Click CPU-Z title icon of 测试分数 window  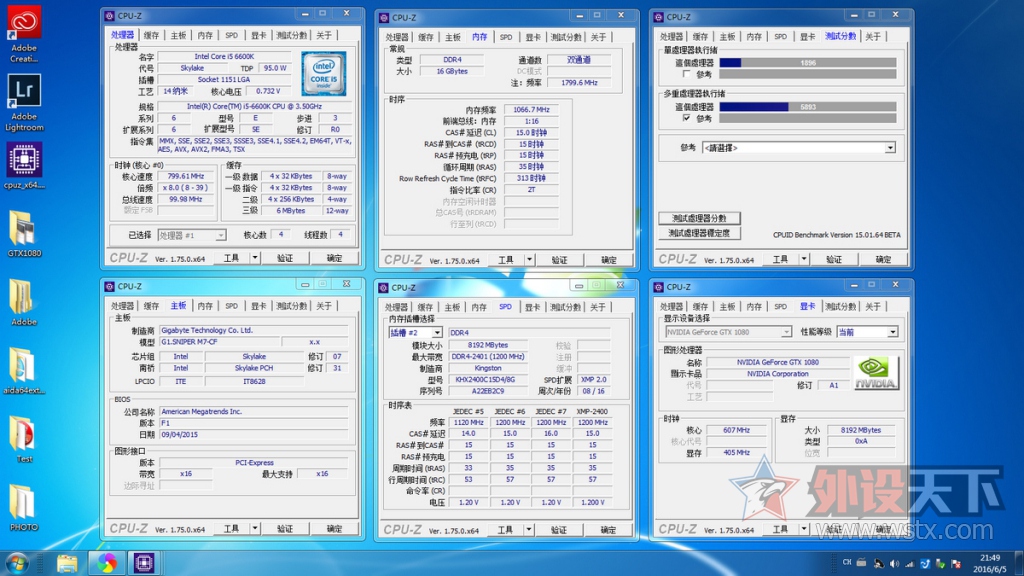[658, 17]
